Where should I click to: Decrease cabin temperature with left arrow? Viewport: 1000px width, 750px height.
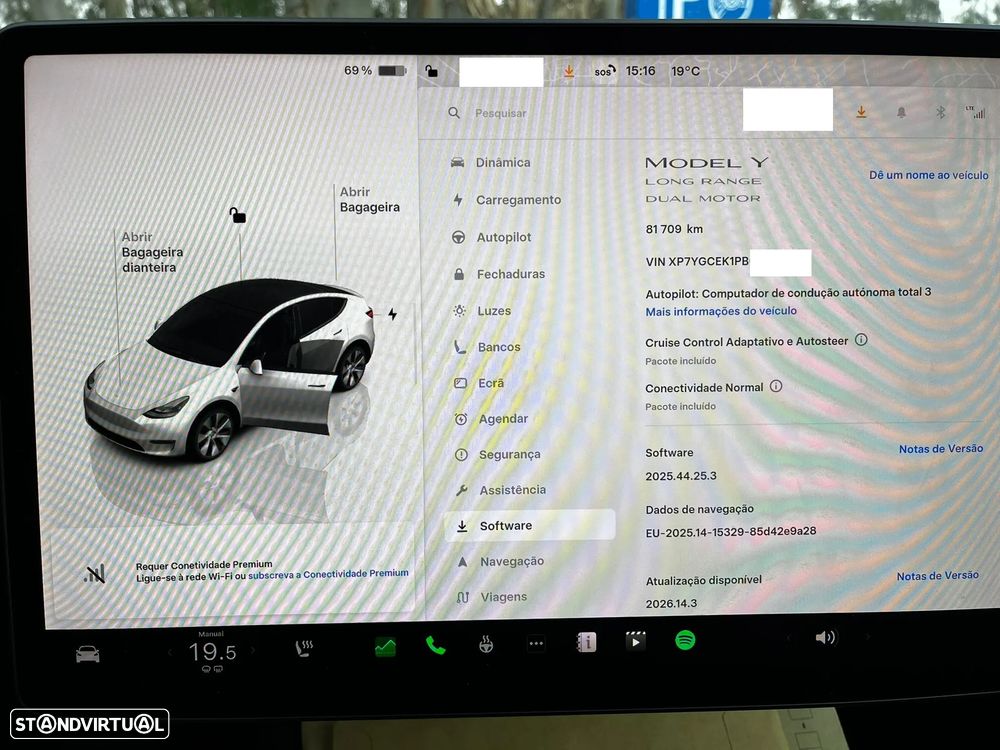coord(170,652)
